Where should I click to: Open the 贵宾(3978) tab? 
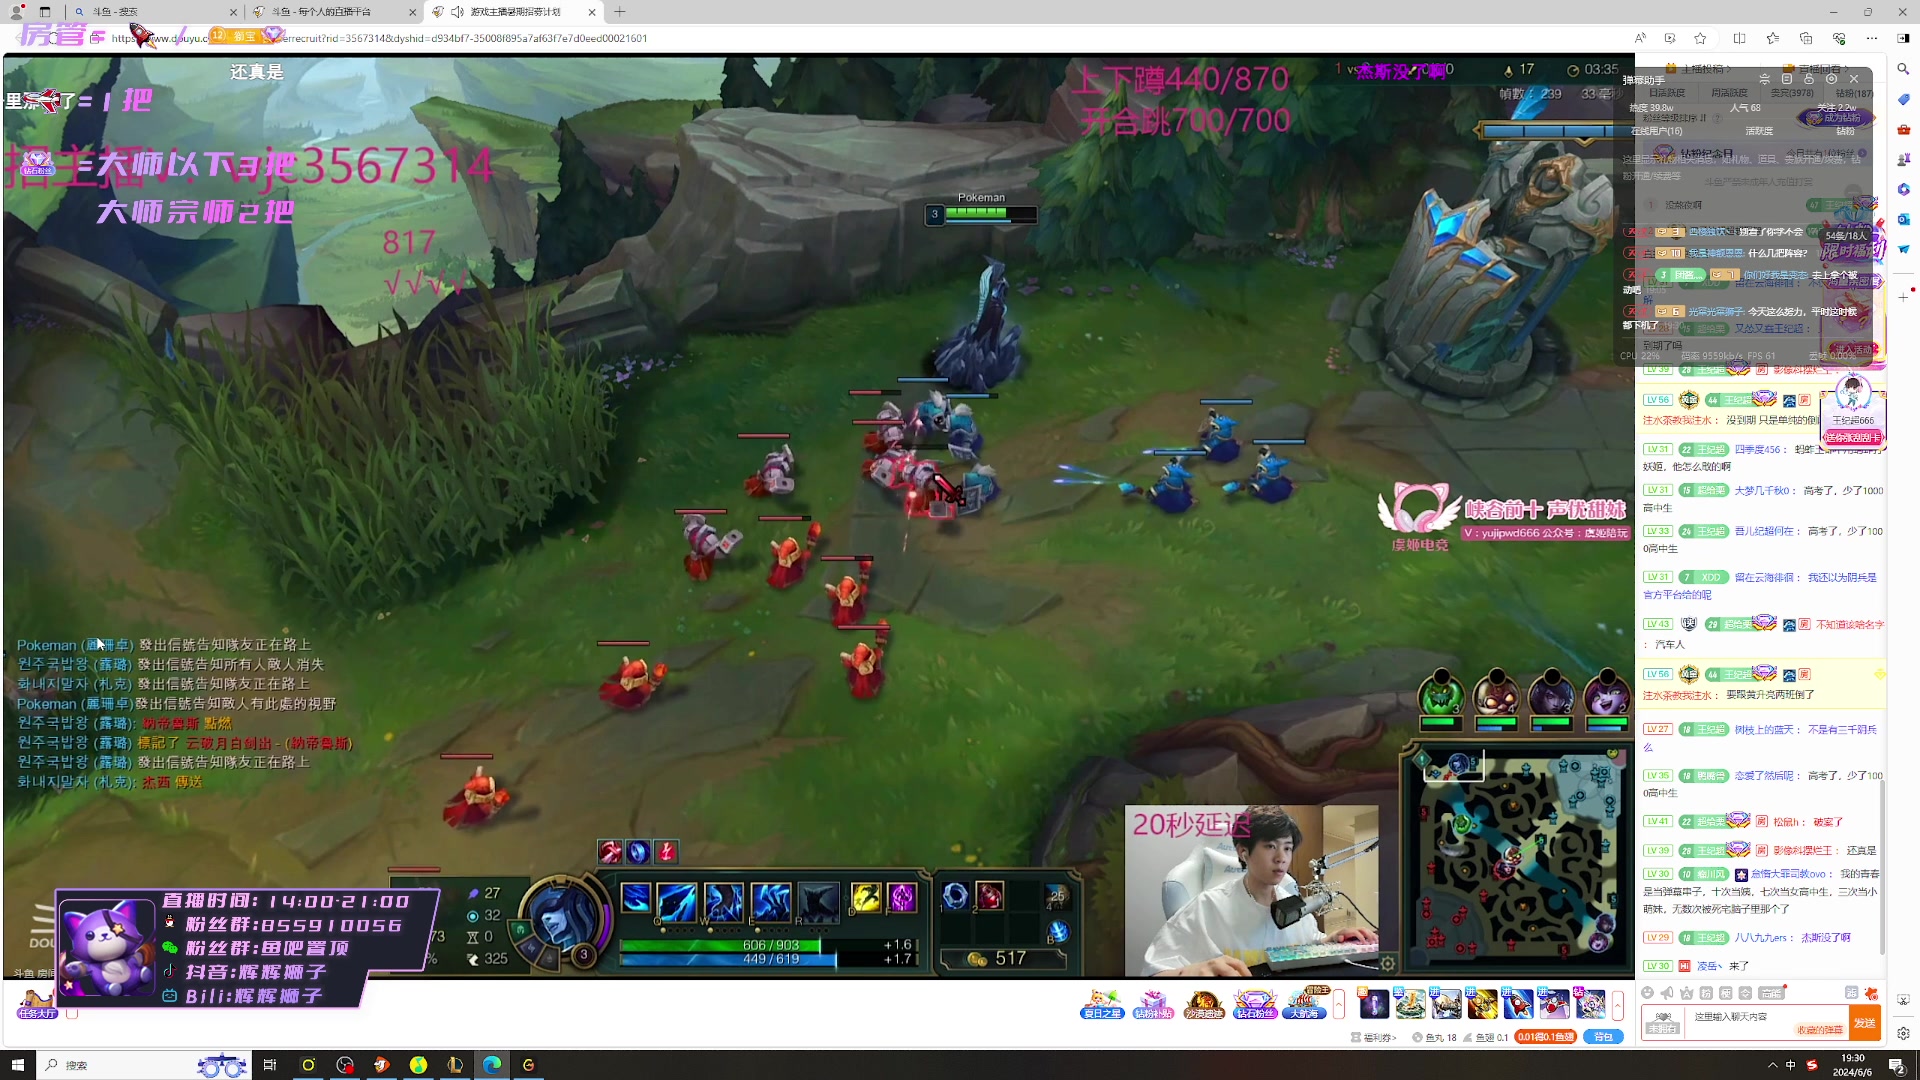tap(1792, 93)
